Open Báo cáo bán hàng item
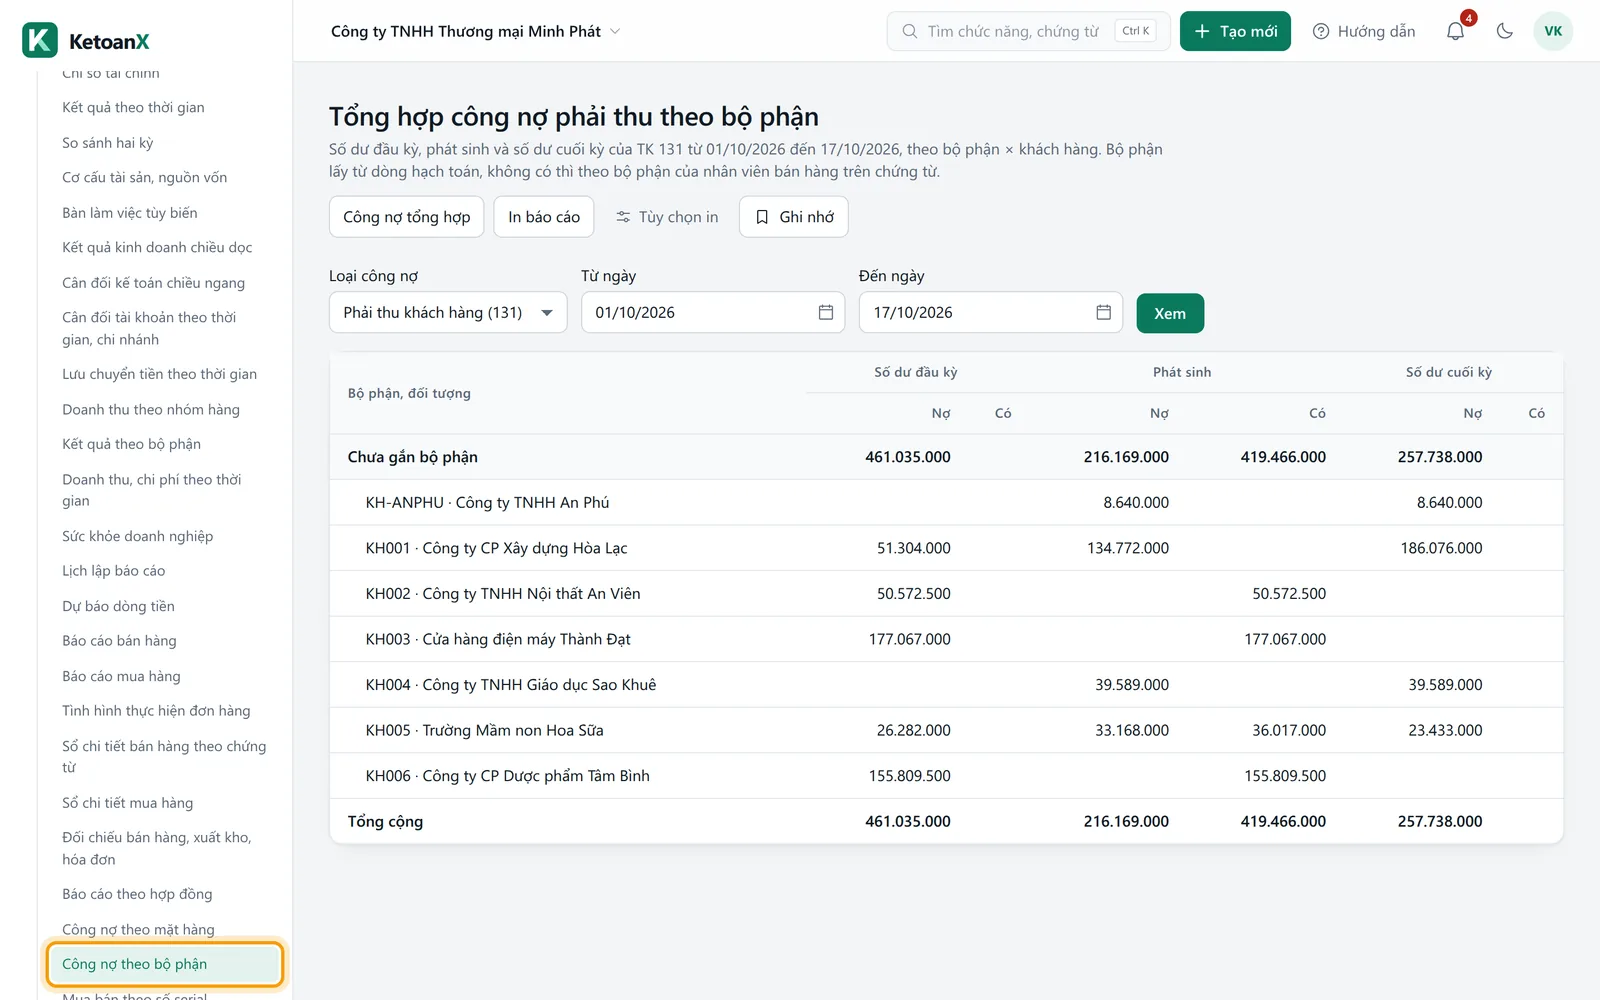 pos(119,641)
